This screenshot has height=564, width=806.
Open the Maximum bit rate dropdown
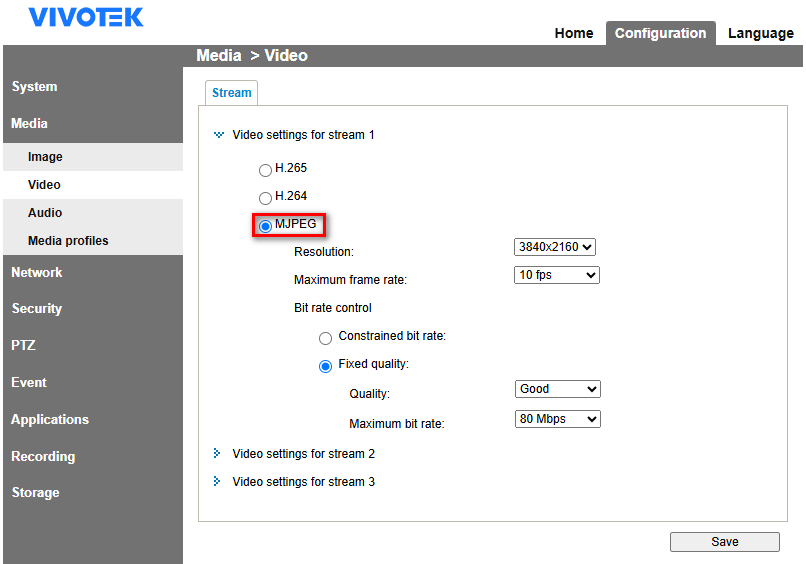tap(558, 419)
